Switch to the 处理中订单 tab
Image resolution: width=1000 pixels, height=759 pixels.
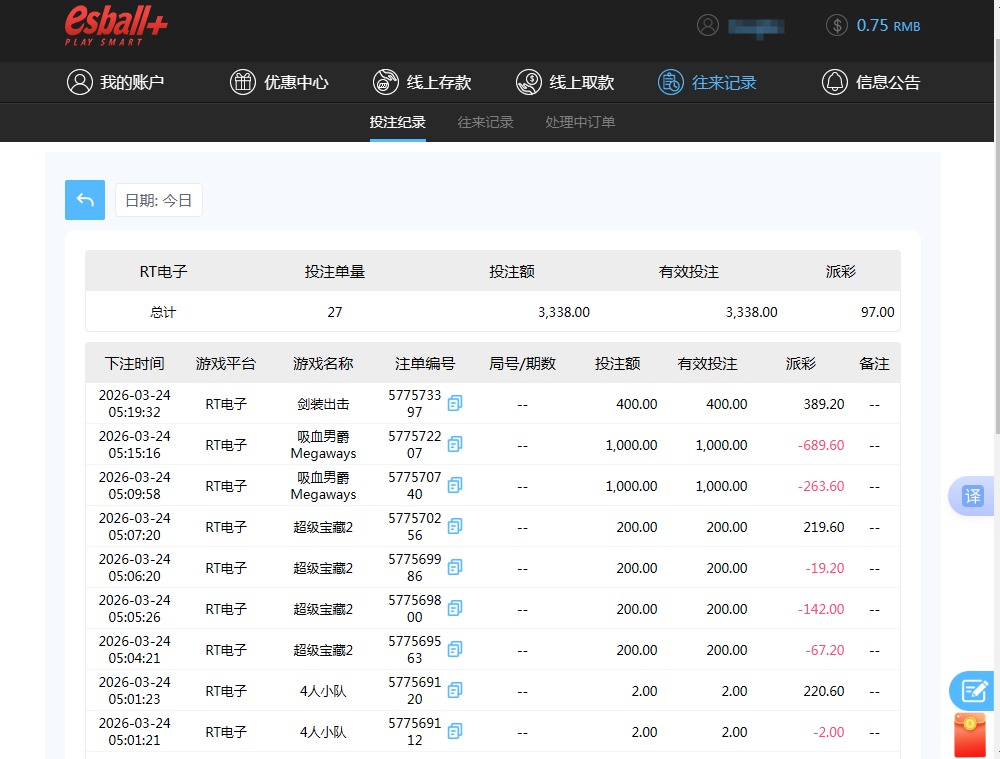tap(579, 122)
